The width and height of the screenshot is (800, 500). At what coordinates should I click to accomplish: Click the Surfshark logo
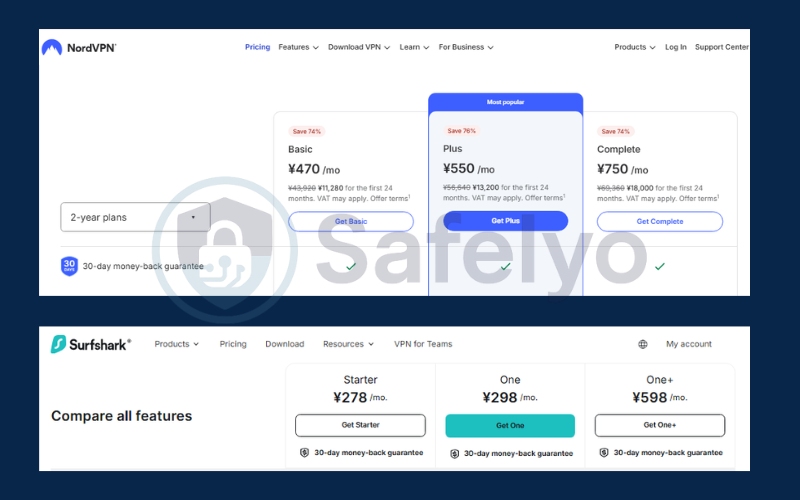pyautogui.click(x=90, y=344)
